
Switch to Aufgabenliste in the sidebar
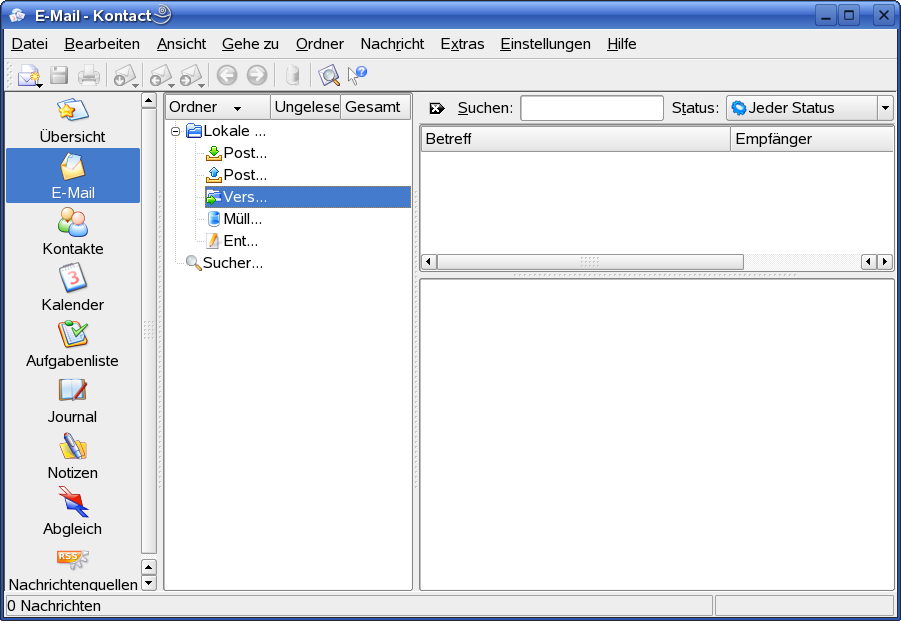click(x=73, y=344)
